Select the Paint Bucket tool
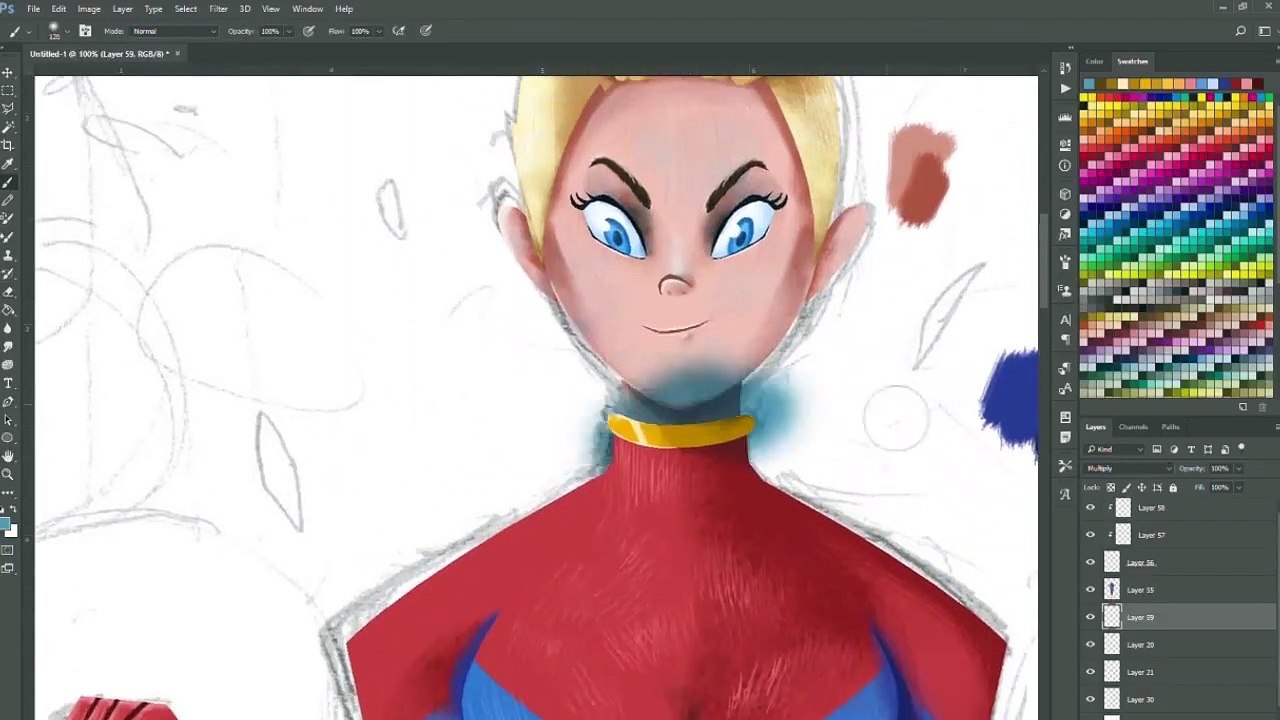1280x720 pixels. coord(8,309)
